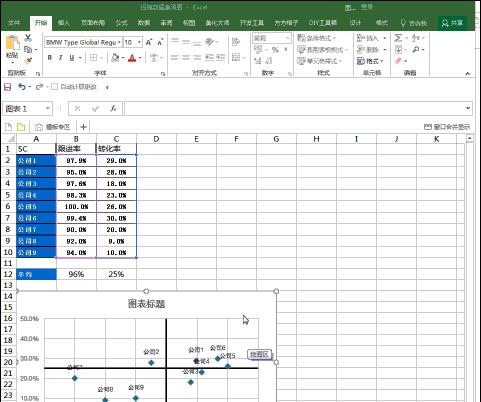Click the Find magnifier icon
481x402 pixels.
click(x=416, y=49)
